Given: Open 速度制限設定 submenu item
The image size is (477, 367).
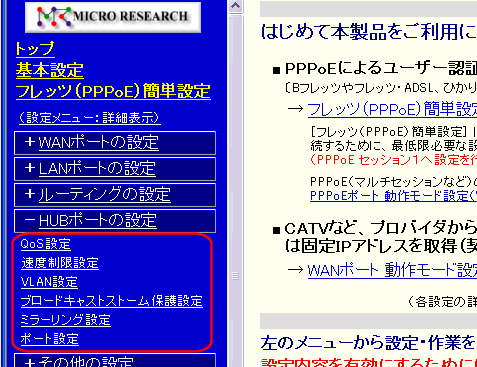Looking at the screenshot, I should (x=60, y=263).
